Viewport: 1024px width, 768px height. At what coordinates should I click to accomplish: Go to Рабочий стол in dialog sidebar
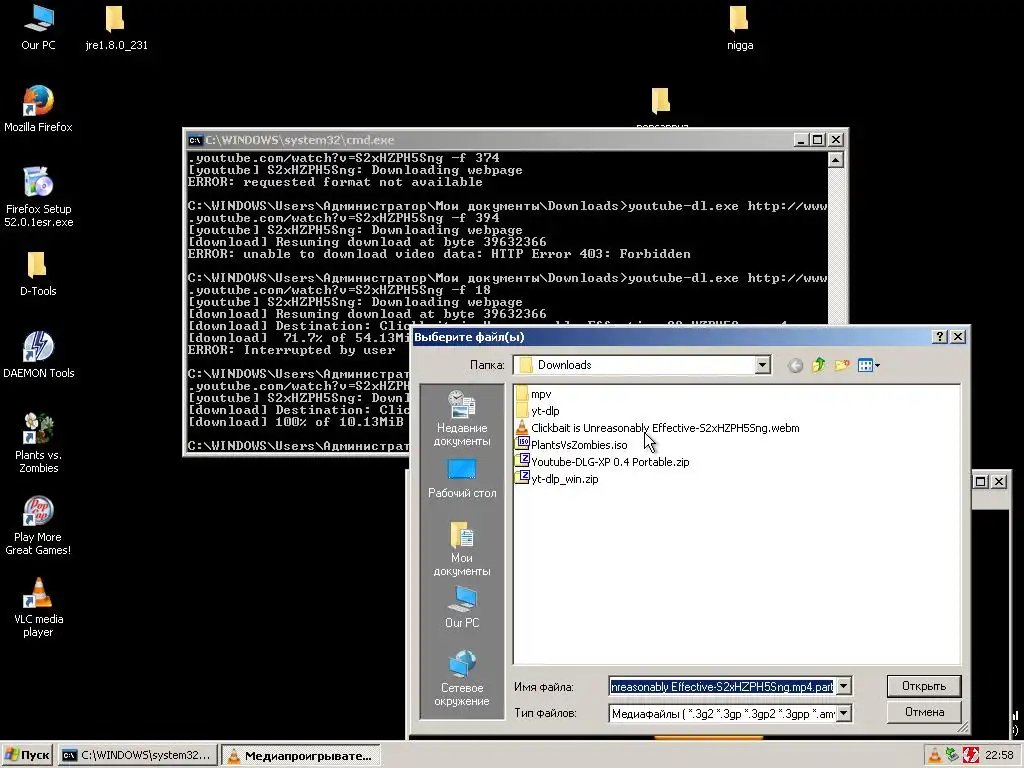click(x=462, y=479)
